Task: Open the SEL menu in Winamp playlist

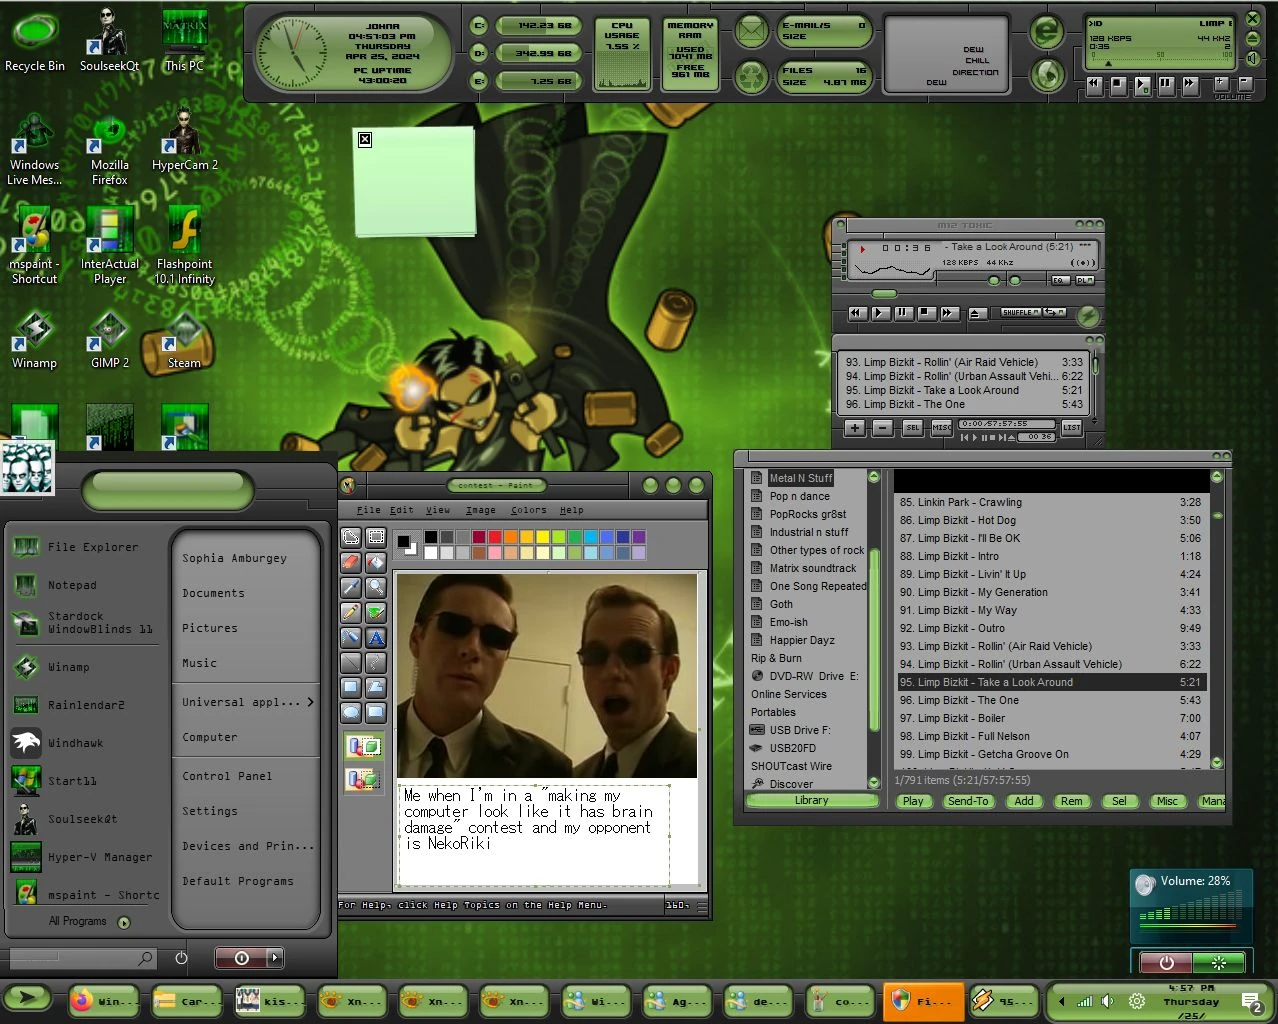Action: (x=912, y=428)
